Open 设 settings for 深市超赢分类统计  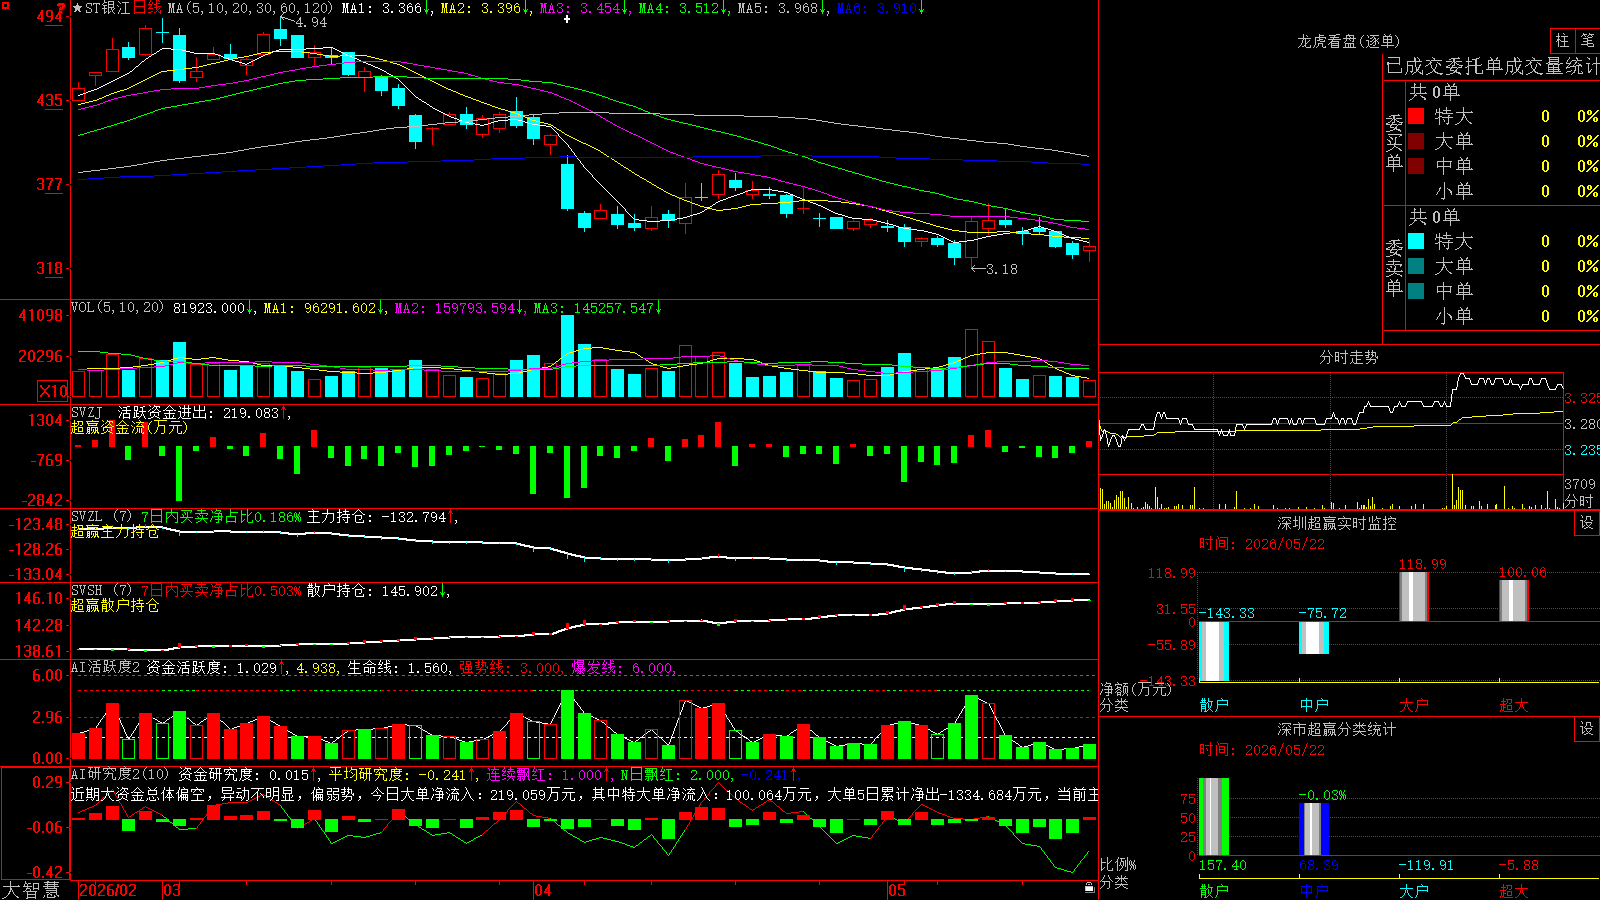[x=1587, y=729]
